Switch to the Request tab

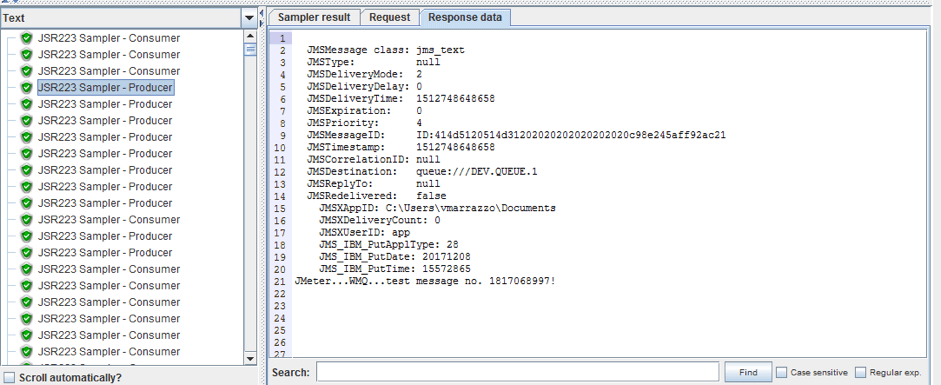(x=389, y=17)
